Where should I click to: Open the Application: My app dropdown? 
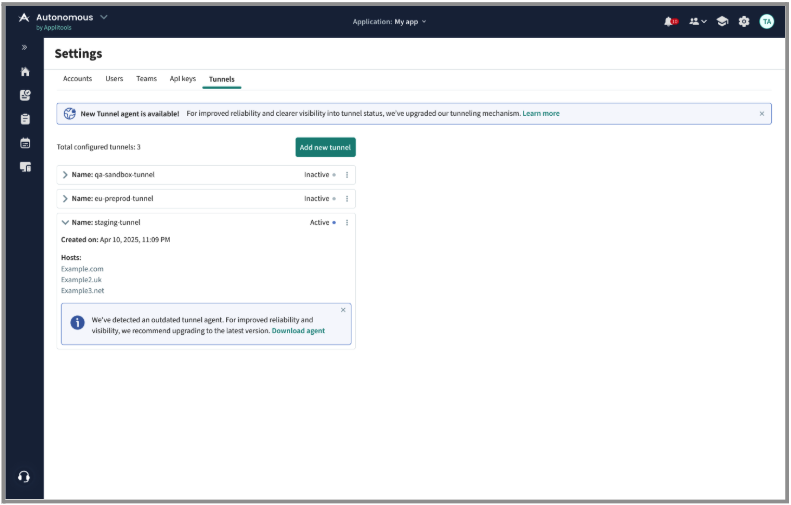389,21
